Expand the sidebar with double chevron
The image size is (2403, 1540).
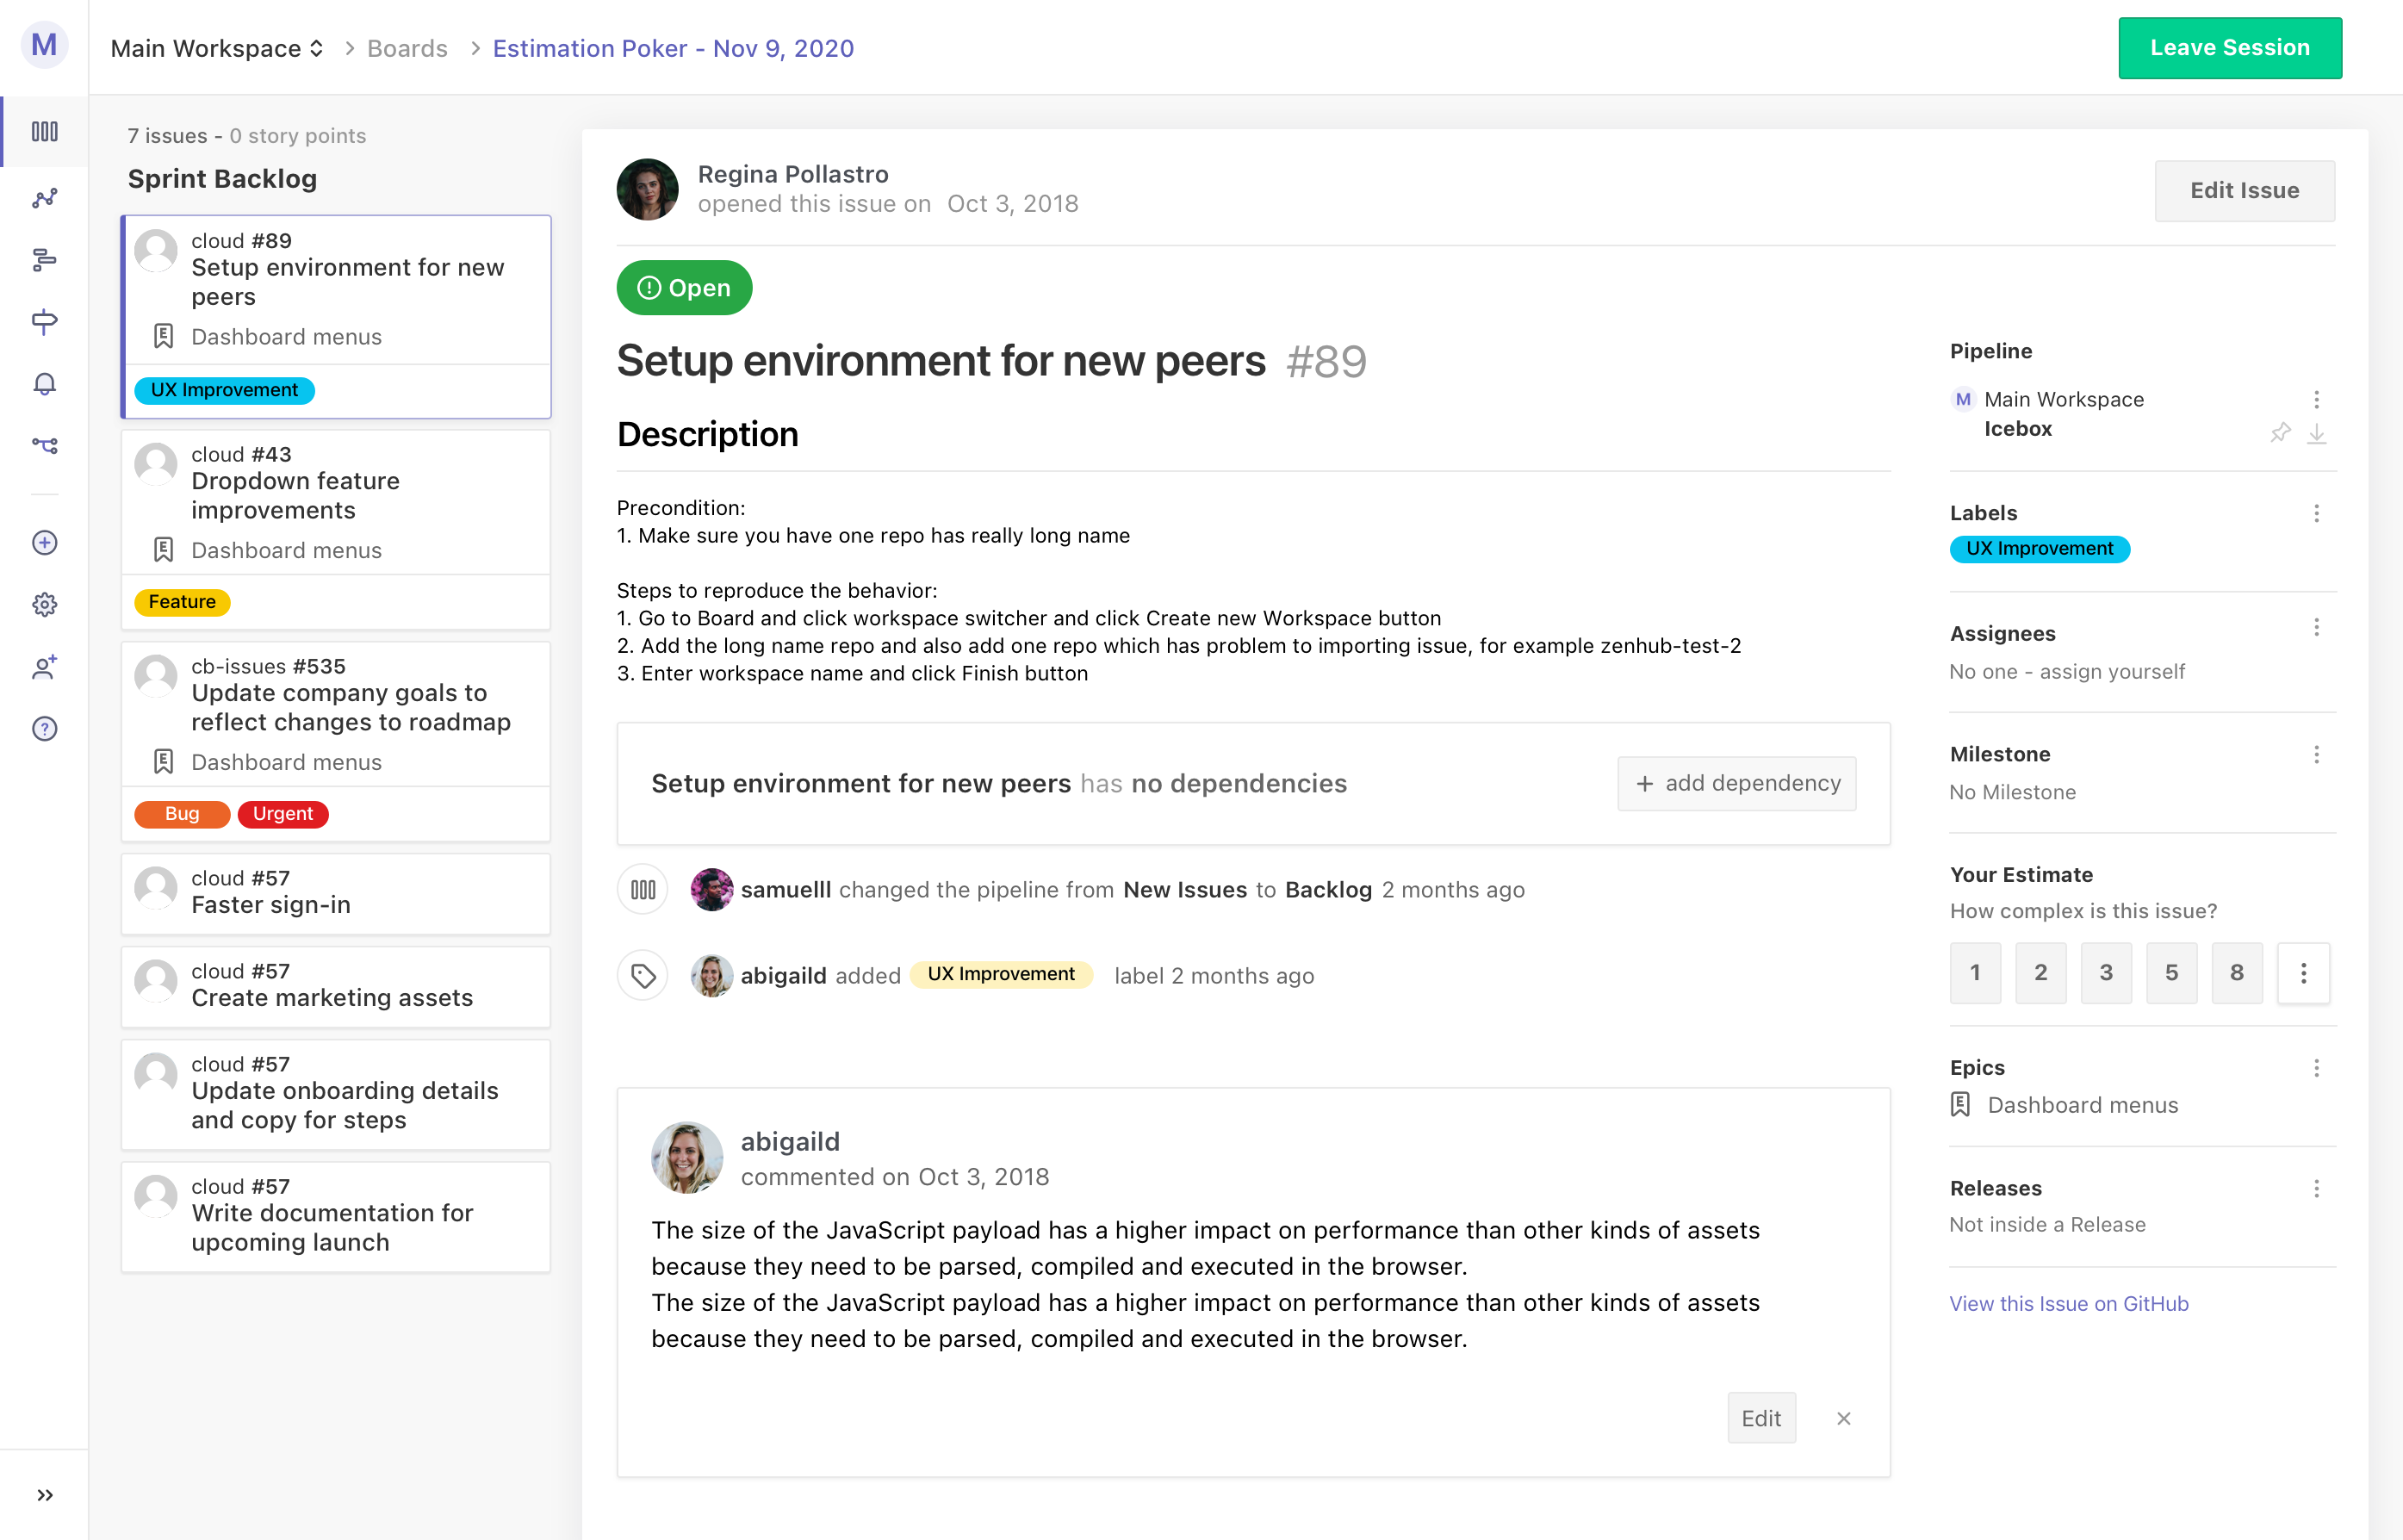coord(44,1494)
